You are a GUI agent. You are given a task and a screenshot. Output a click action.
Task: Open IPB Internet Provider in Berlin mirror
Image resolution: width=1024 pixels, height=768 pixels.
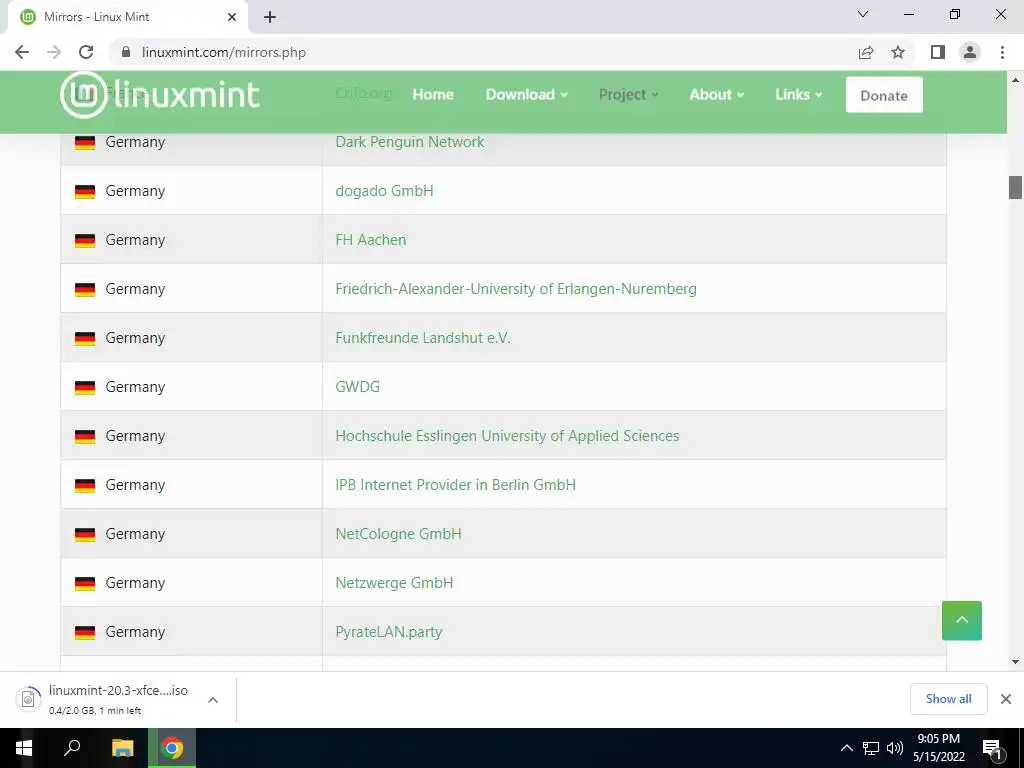pyautogui.click(x=455, y=485)
